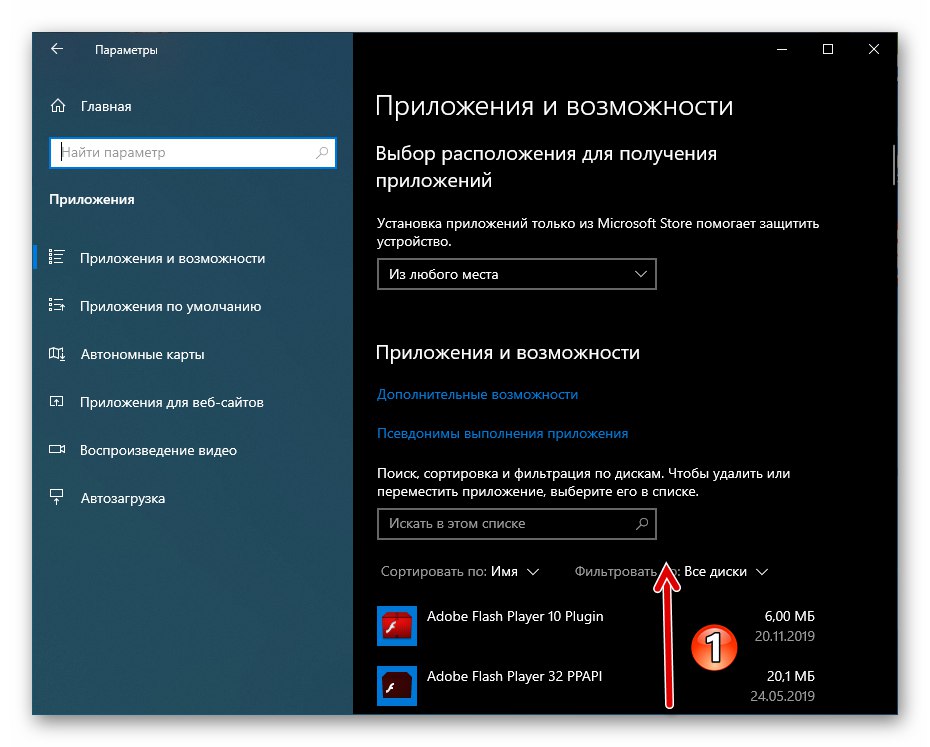
Task: Open Псевдонимы выполнения приложения link
Action: point(502,434)
